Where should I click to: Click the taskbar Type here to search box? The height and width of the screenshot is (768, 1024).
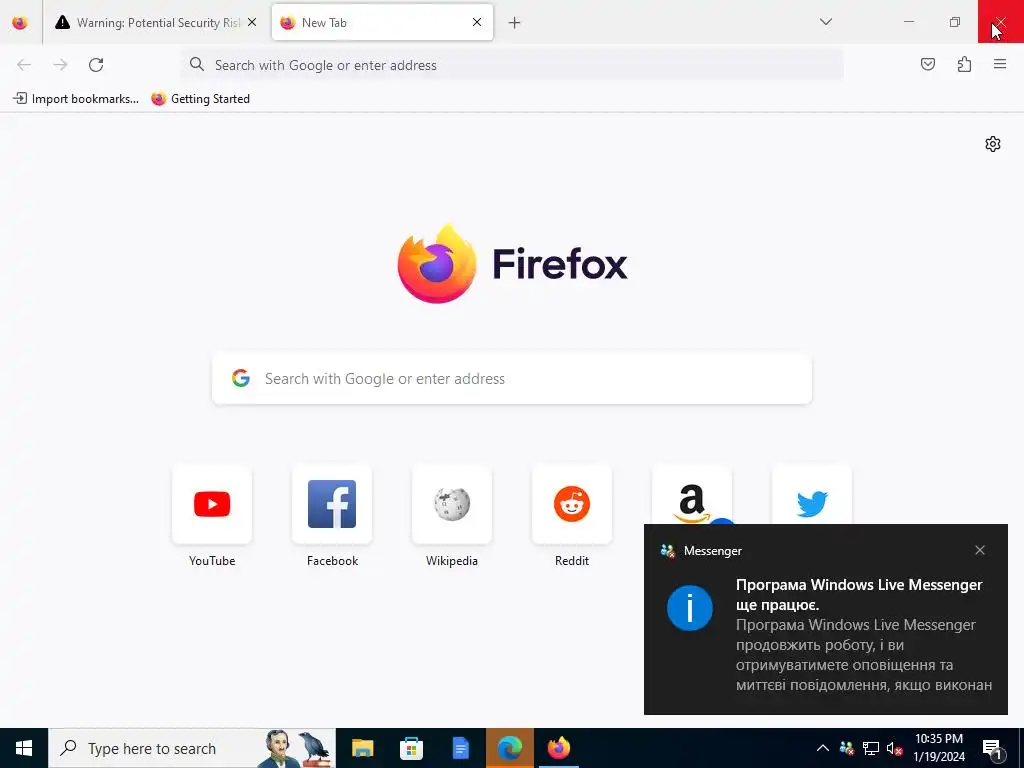pyautogui.click(x=192, y=748)
